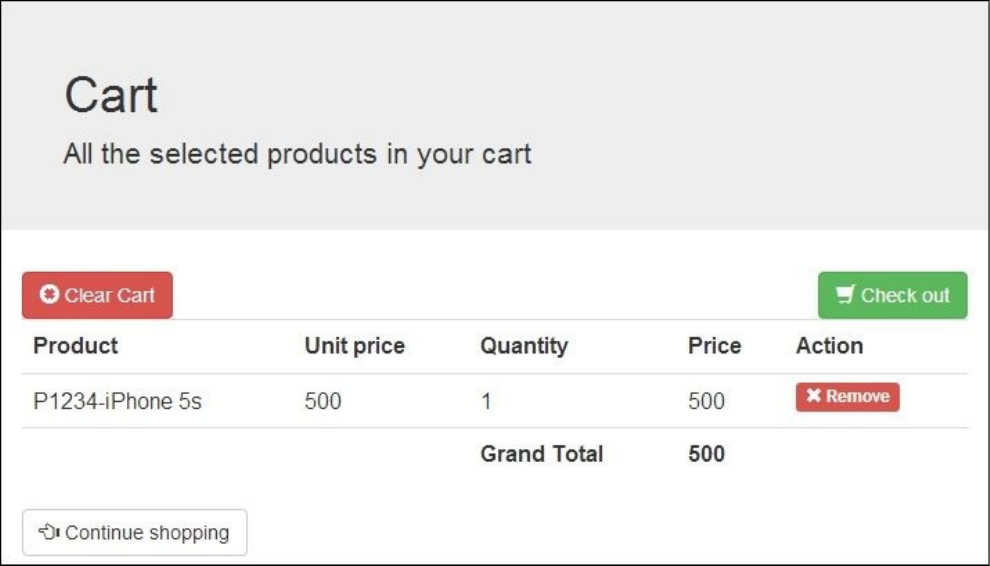Proceed with the green Check out button
The height and width of the screenshot is (566, 990).
pyautogui.click(x=892, y=295)
